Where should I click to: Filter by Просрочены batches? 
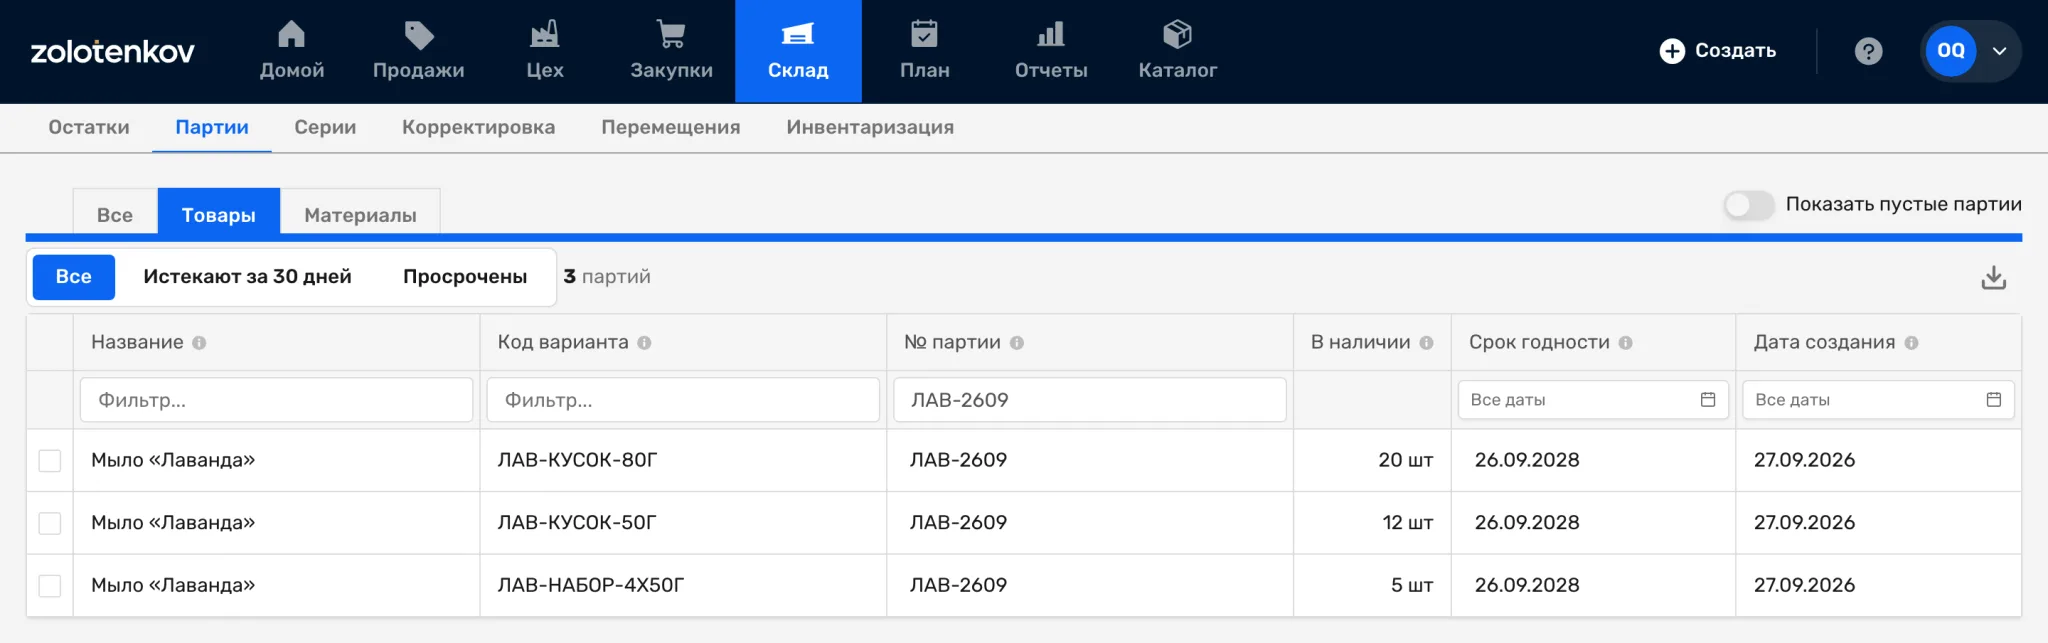(x=465, y=277)
